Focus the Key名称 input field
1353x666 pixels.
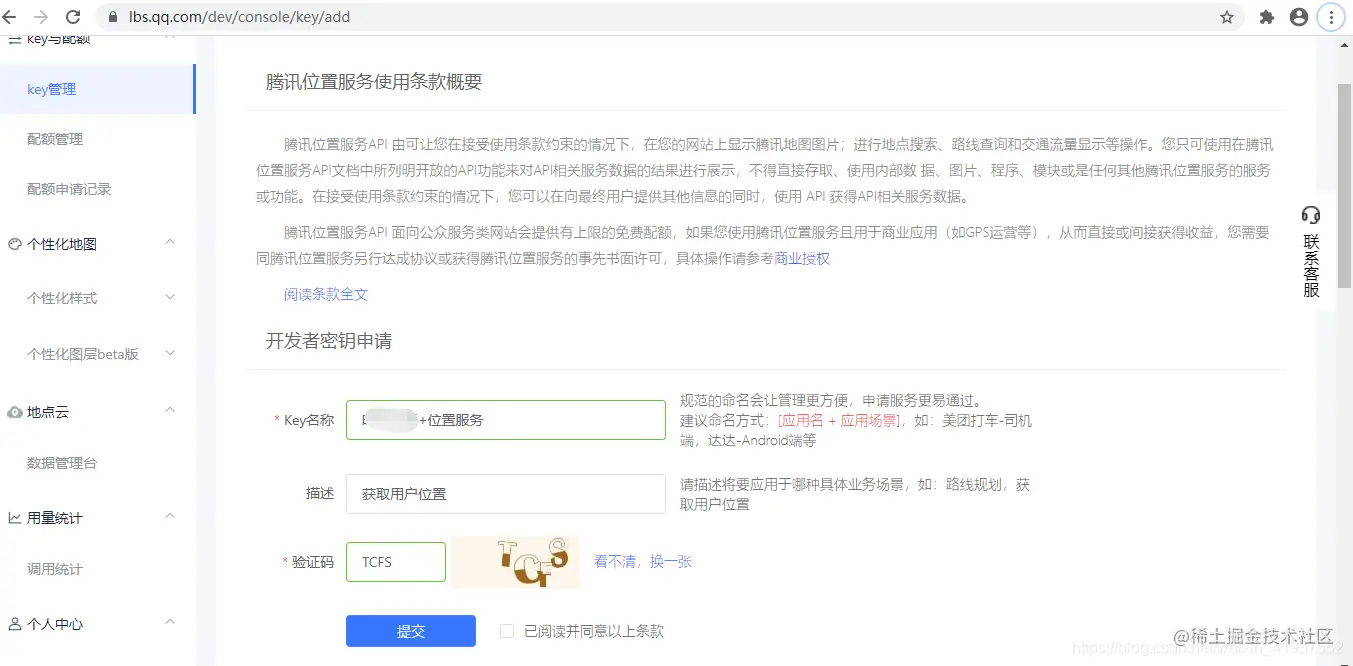[x=506, y=420]
